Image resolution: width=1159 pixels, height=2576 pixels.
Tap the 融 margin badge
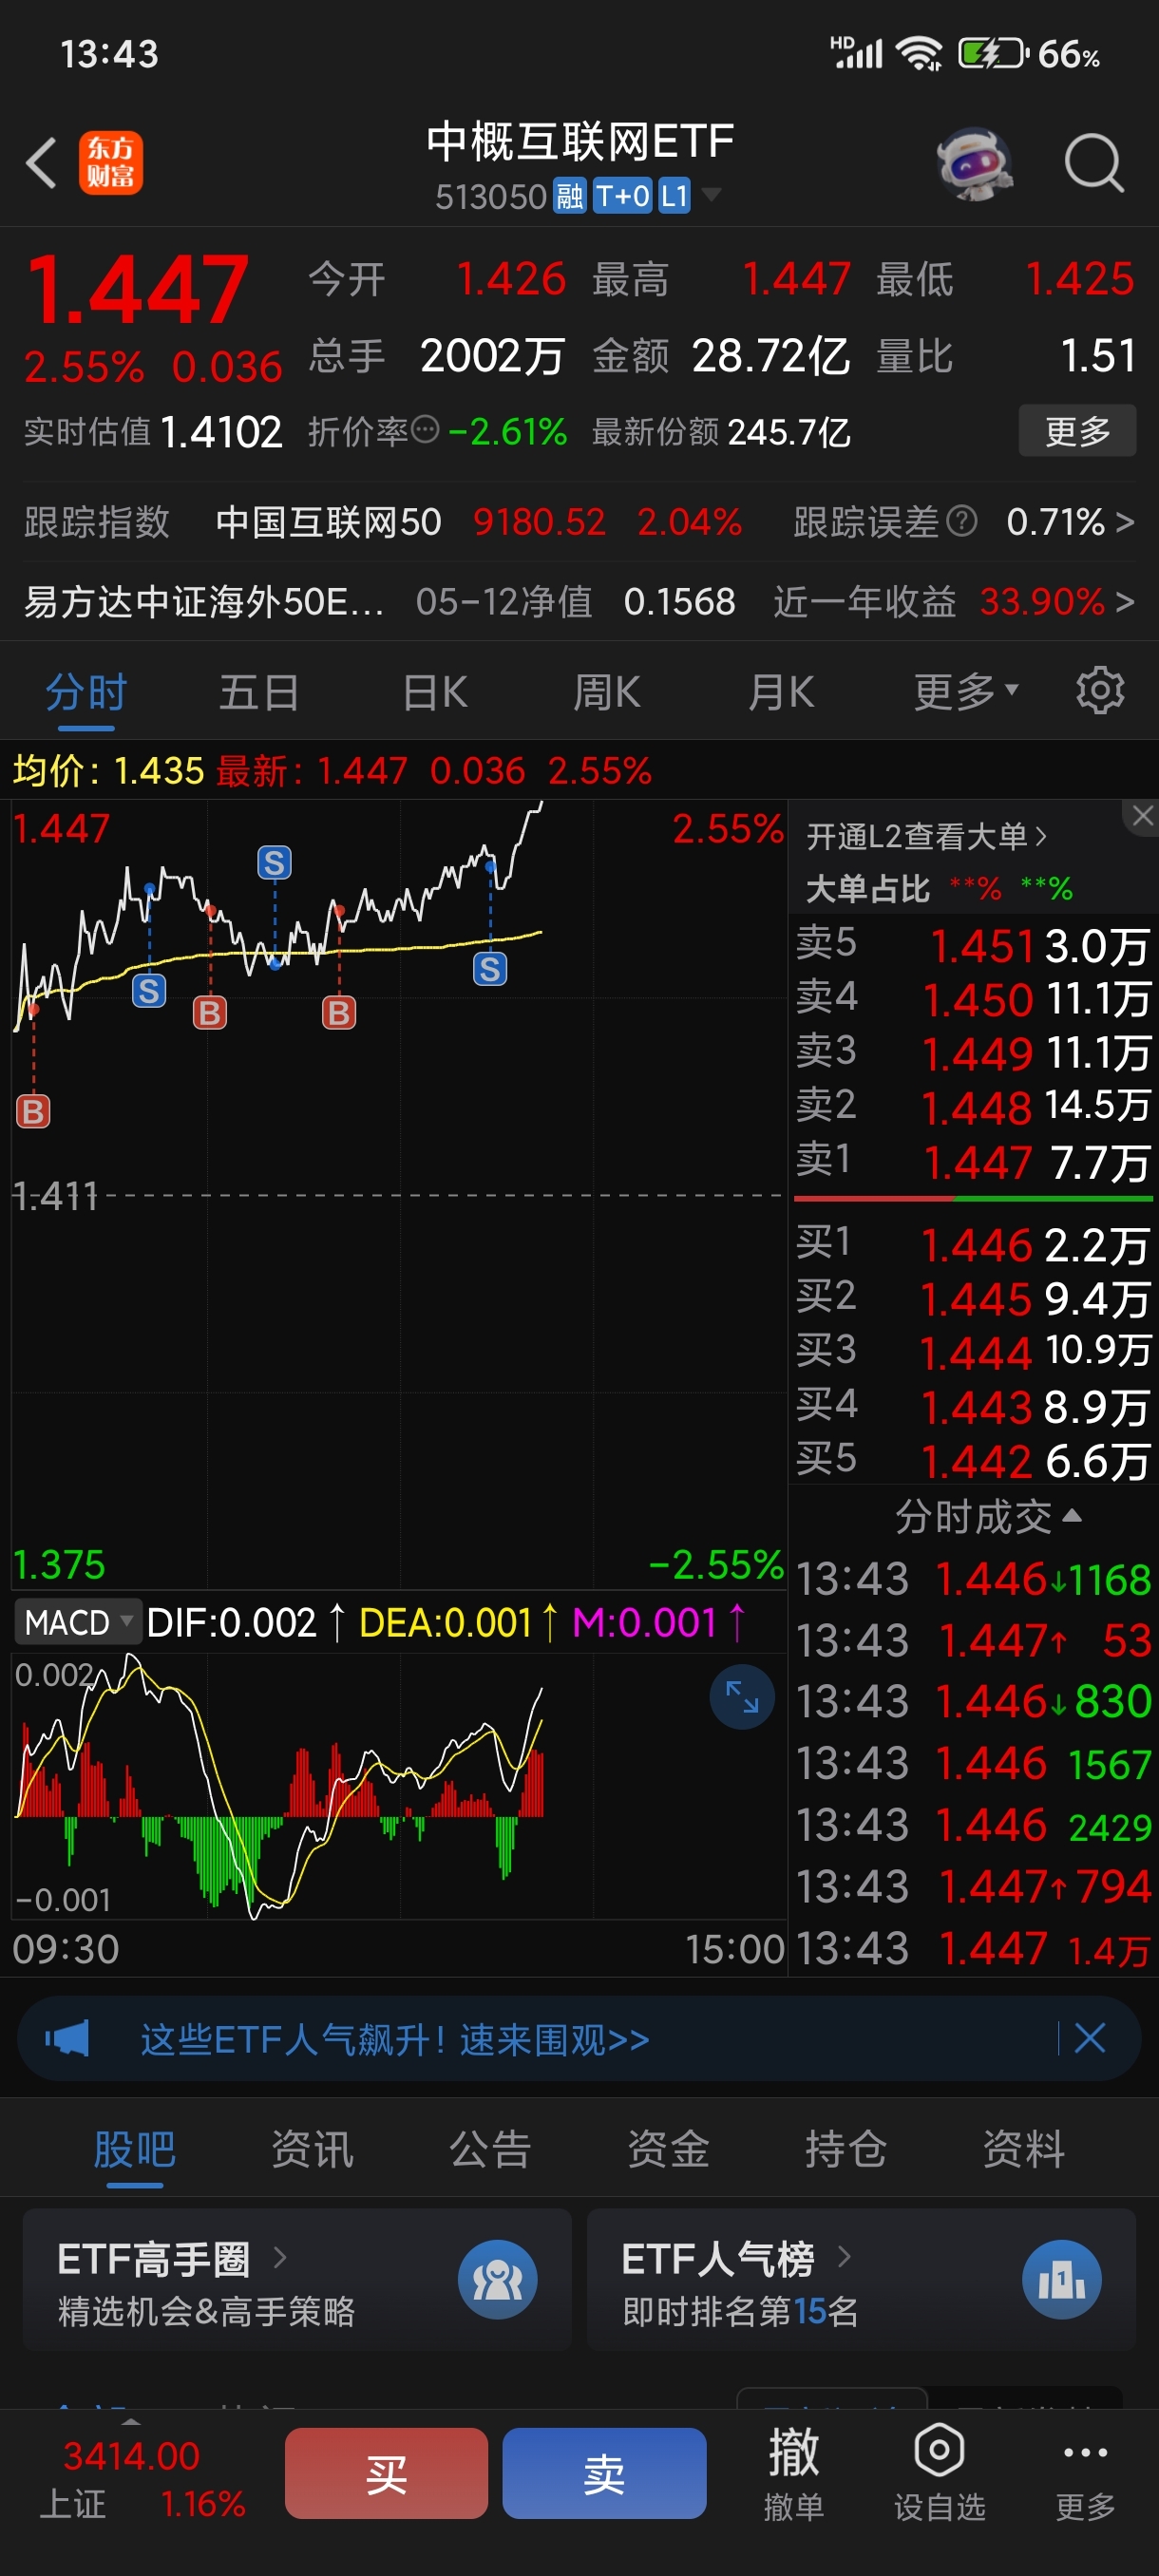[x=569, y=196]
